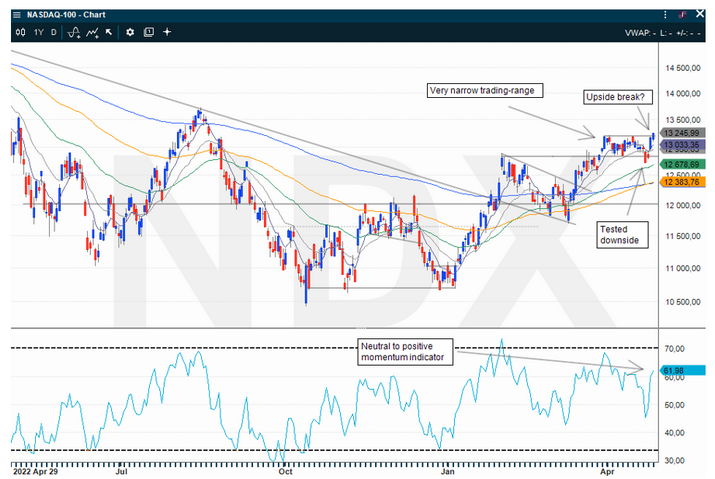
Task: Close the NASDAQ-100 chart panel
Action: click(x=700, y=14)
